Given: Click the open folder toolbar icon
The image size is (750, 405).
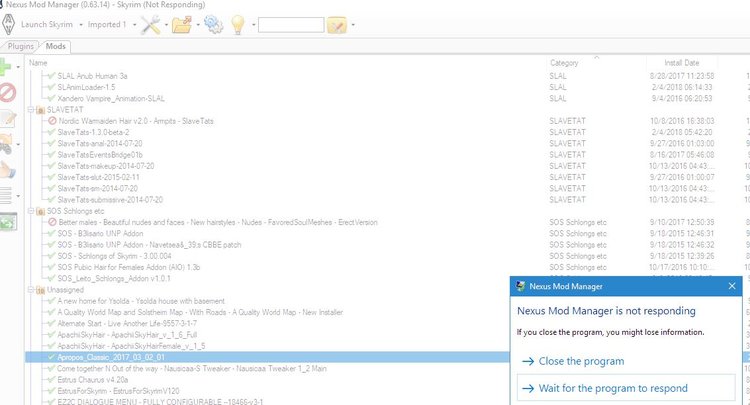Looking at the screenshot, I should coord(182,24).
